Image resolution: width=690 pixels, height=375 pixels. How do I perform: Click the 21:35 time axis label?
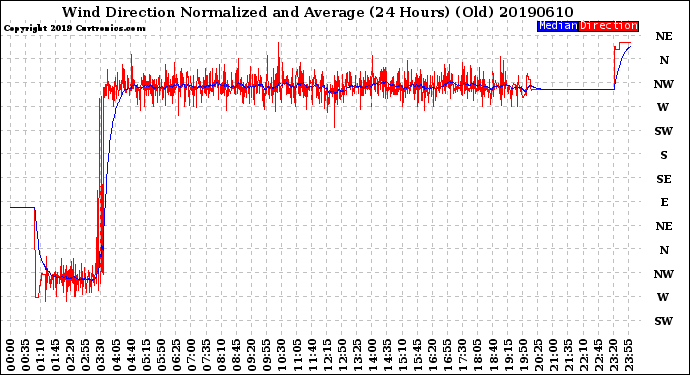click(568, 355)
